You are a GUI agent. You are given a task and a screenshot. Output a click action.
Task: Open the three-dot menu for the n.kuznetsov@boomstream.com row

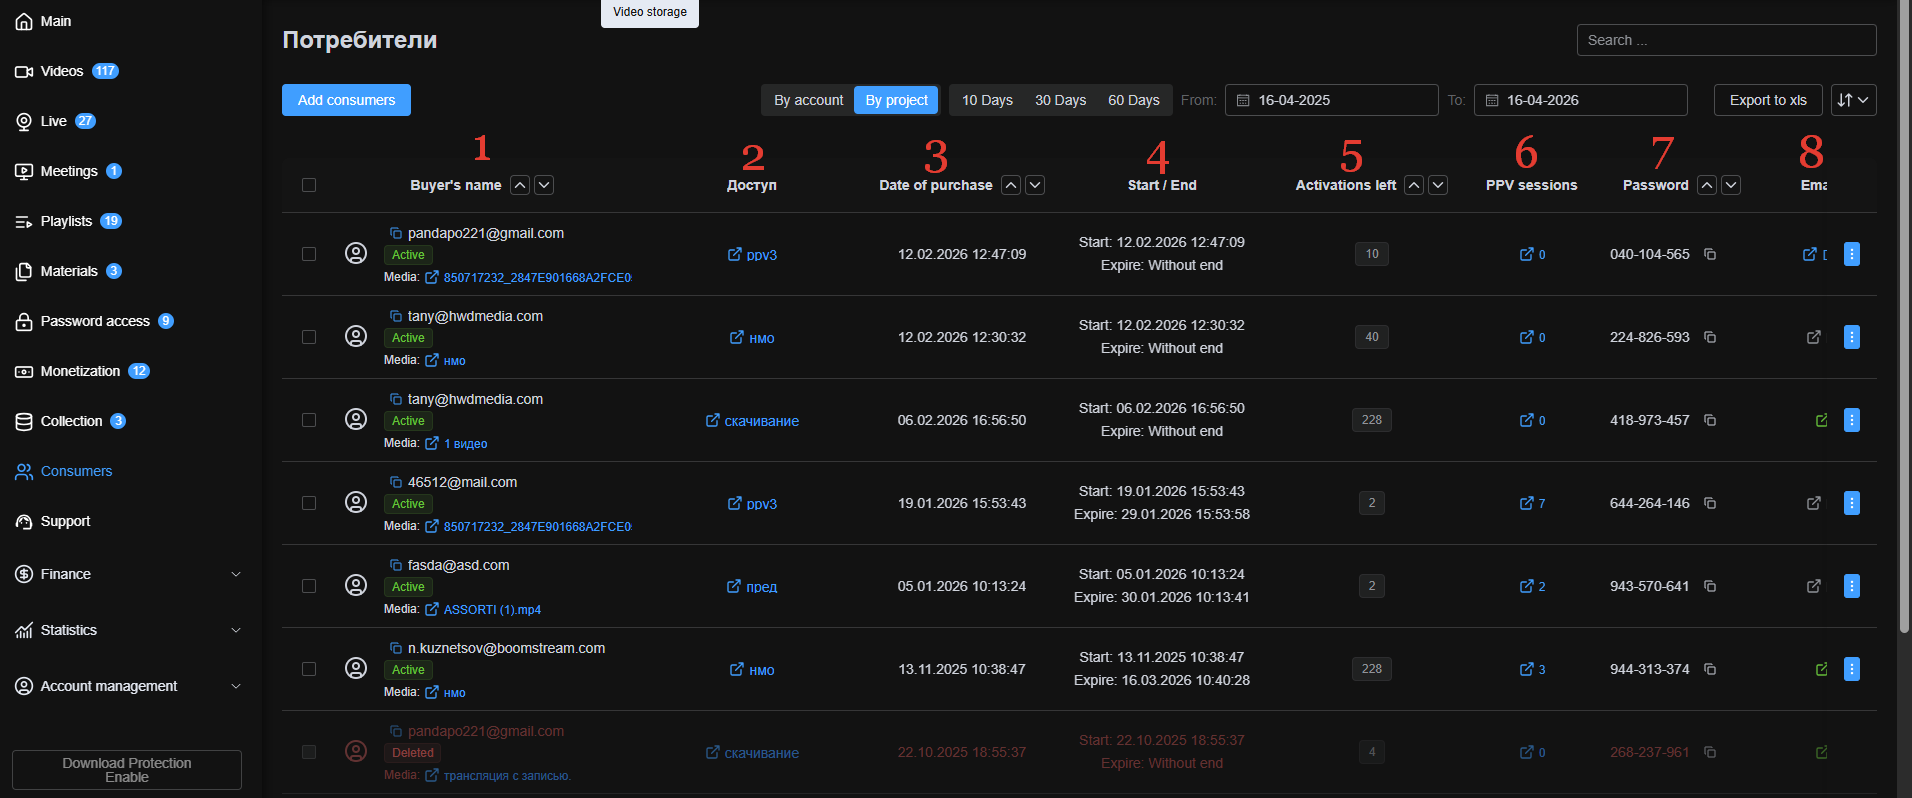1852,669
